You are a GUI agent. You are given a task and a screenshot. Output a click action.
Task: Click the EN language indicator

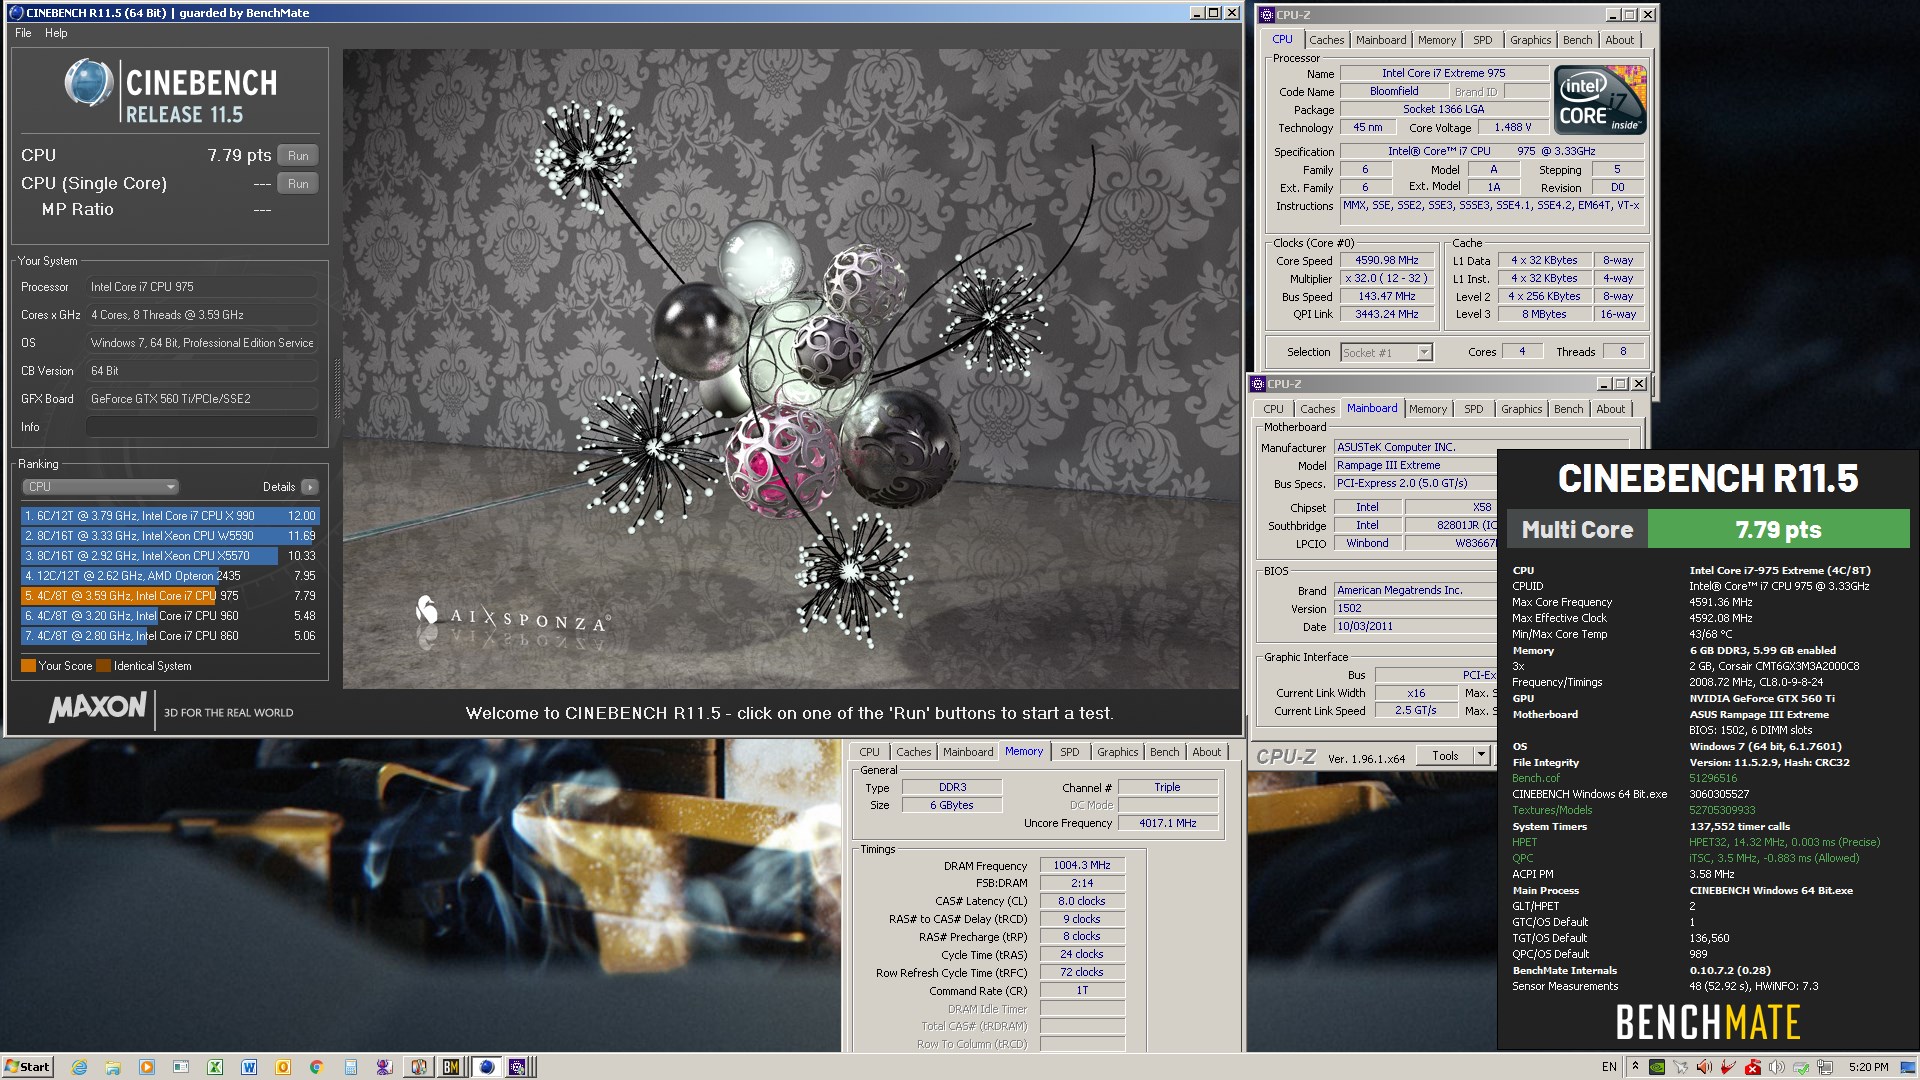click(x=1609, y=1067)
